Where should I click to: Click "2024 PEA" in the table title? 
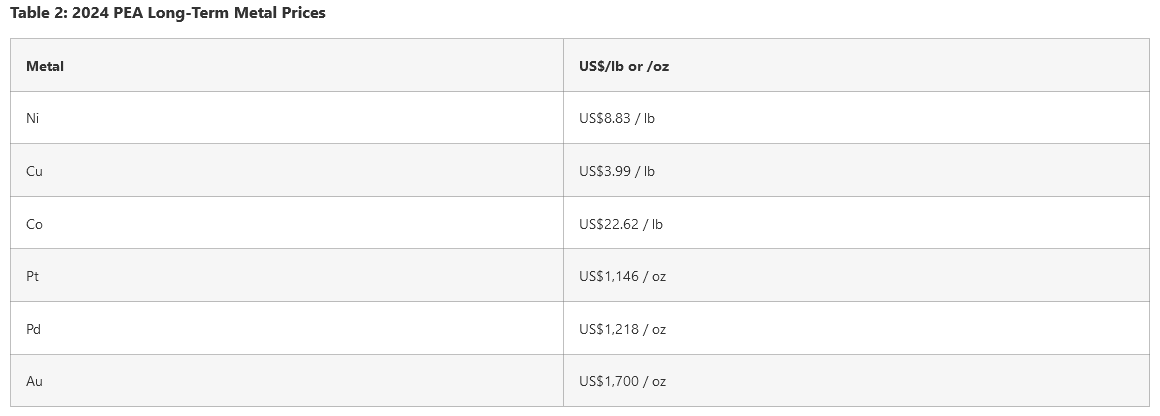click(108, 13)
